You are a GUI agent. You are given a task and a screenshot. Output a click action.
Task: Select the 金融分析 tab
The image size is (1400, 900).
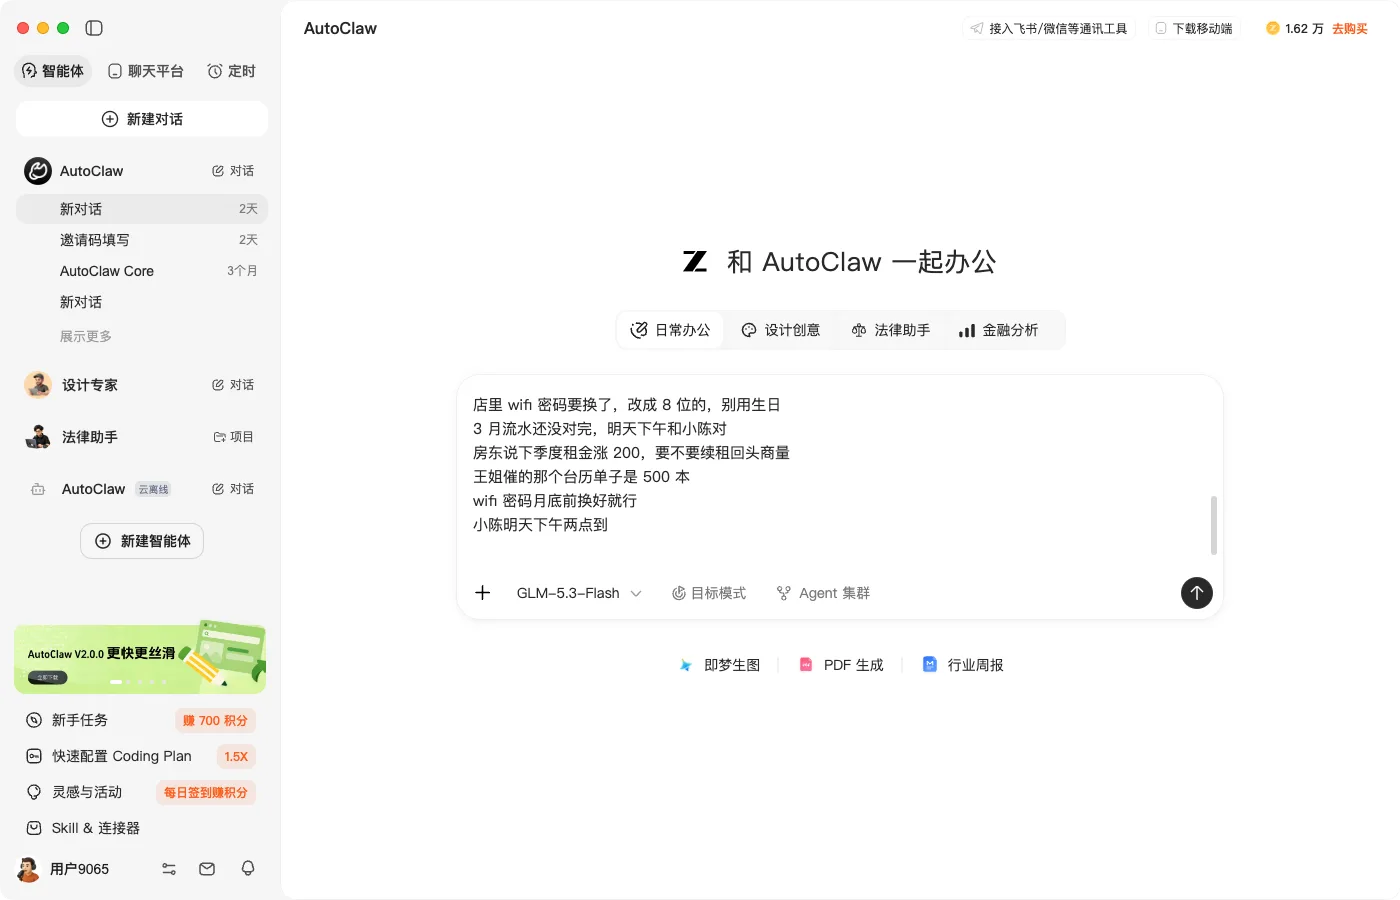[998, 330]
